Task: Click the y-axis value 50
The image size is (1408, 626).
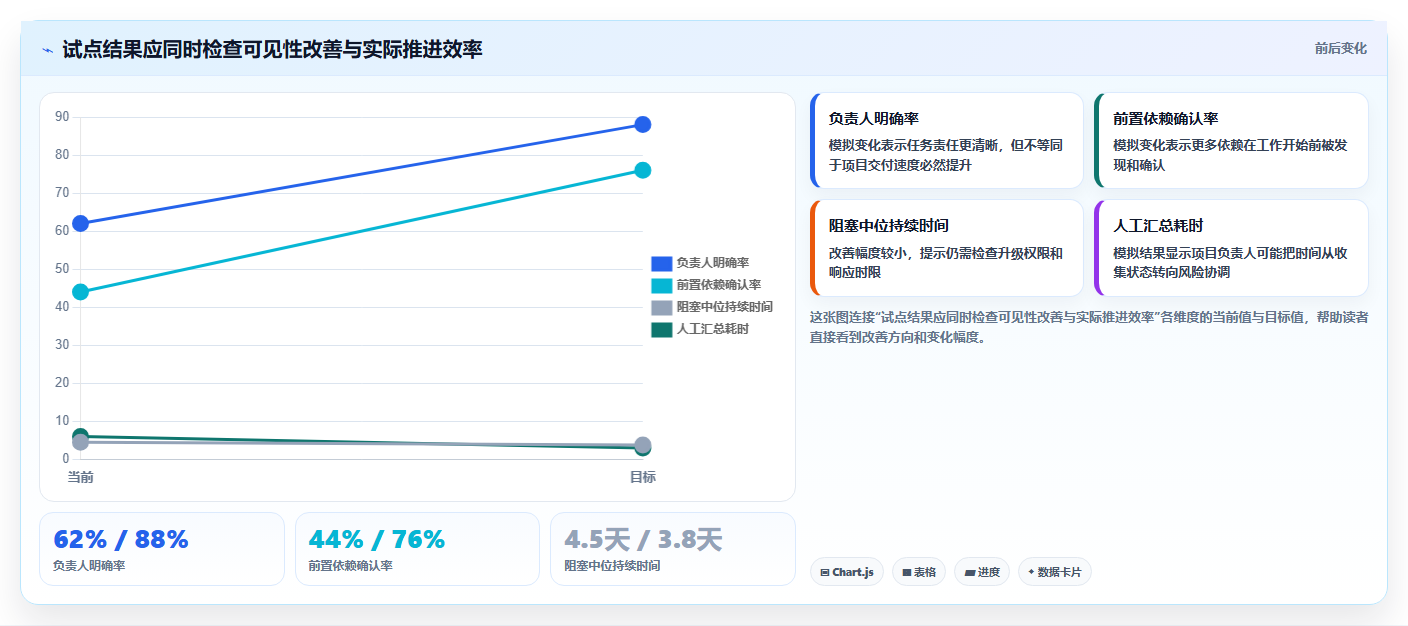Action: 62,269
